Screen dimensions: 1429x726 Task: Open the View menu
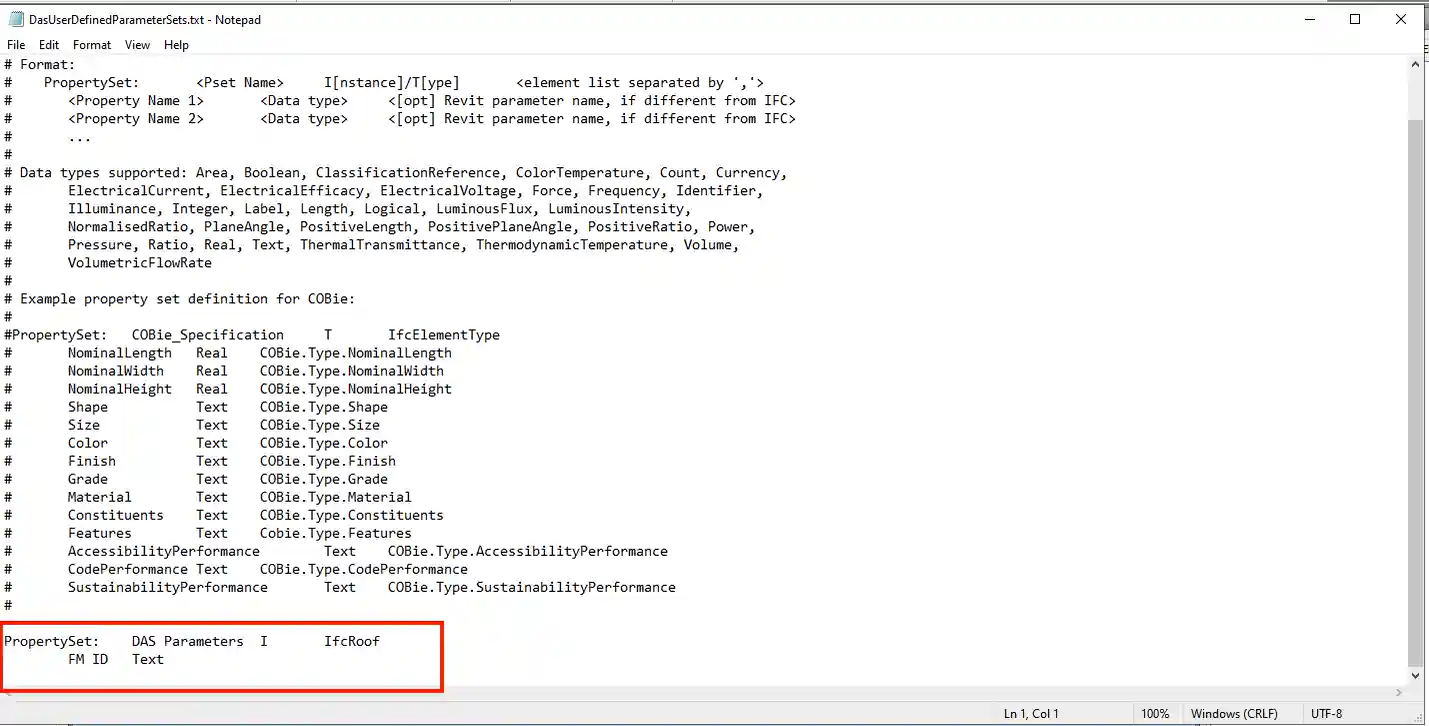tap(137, 44)
